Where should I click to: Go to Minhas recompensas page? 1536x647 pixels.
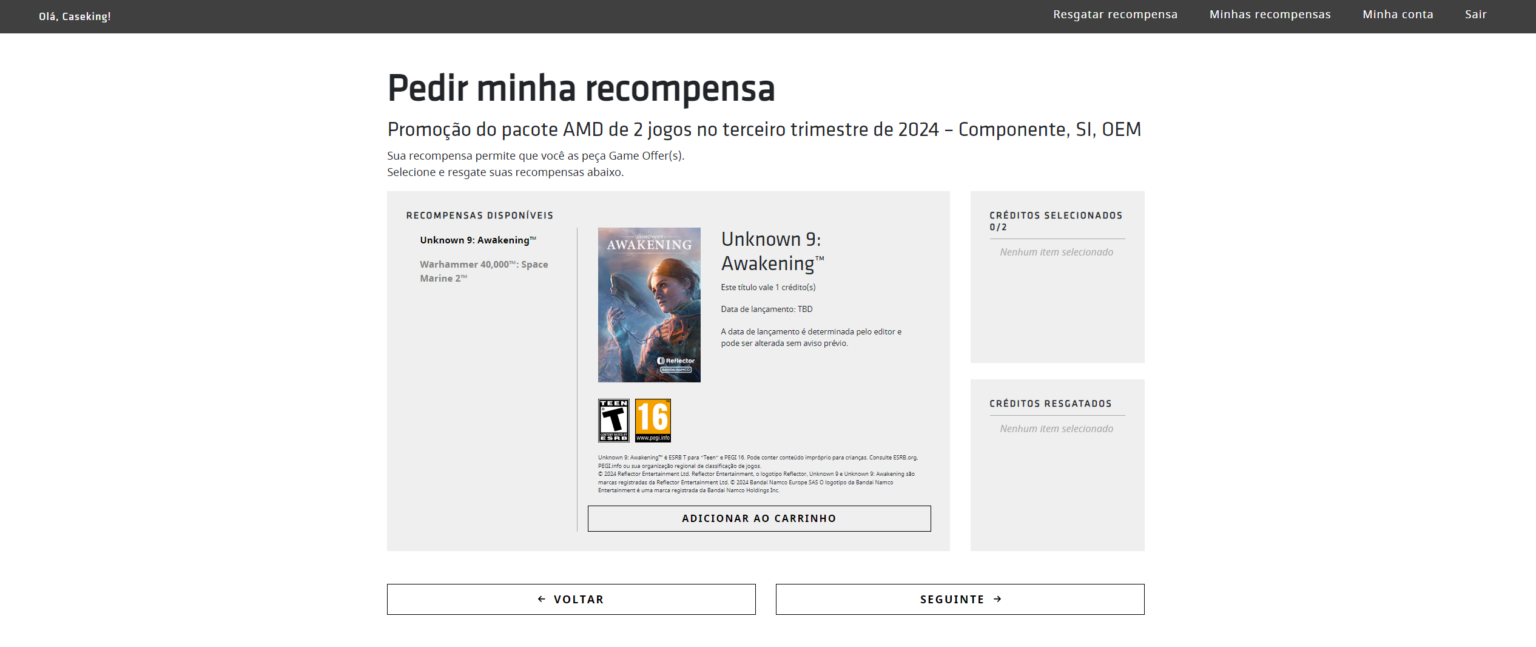[1269, 15]
